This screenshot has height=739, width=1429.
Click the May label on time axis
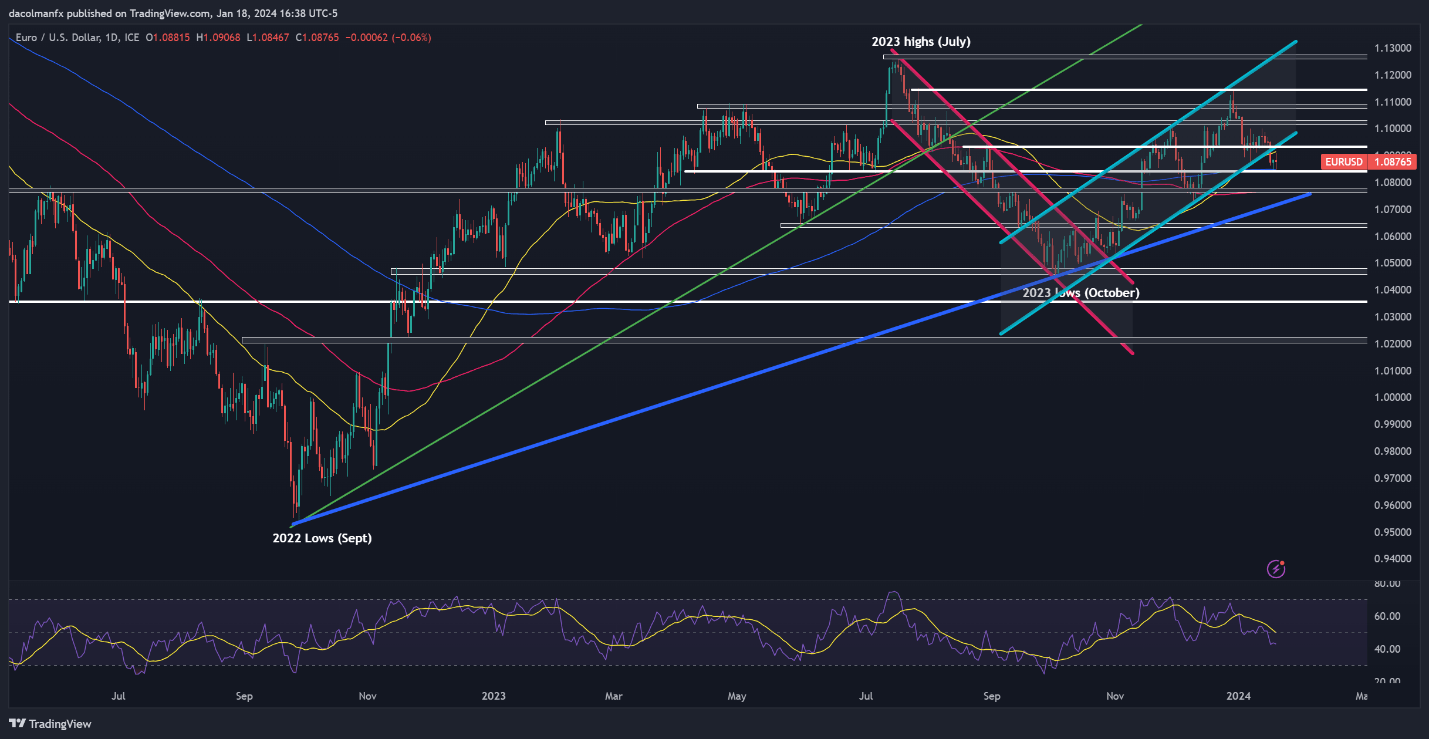737,695
